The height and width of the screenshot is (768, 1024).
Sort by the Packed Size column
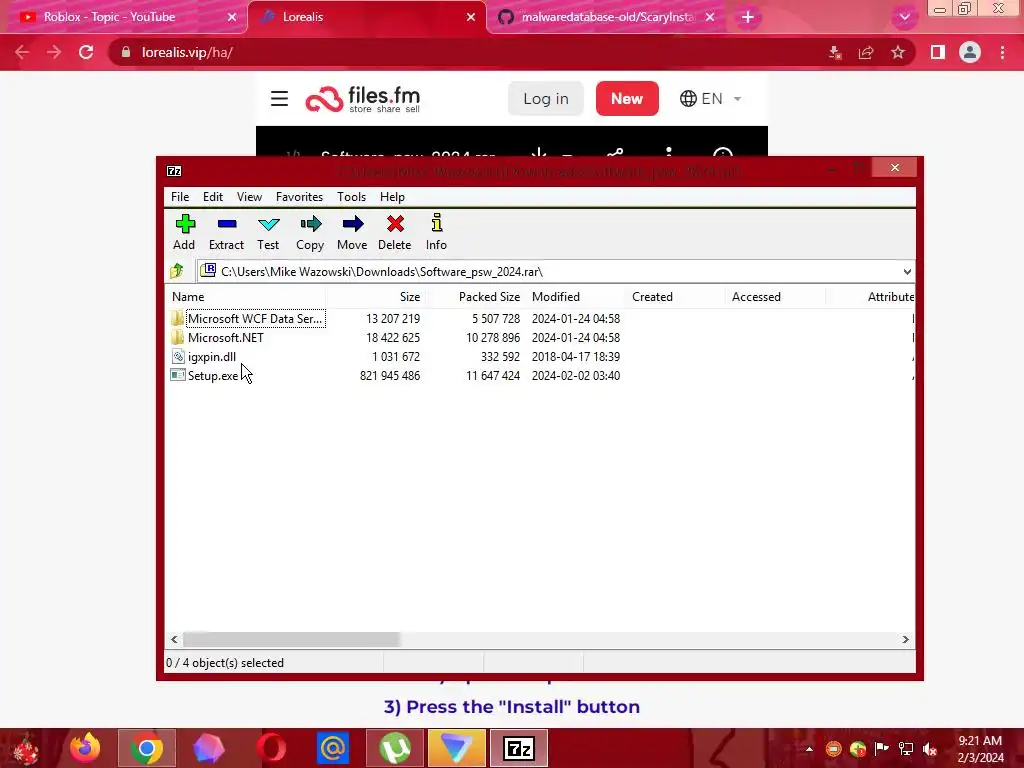tap(489, 296)
